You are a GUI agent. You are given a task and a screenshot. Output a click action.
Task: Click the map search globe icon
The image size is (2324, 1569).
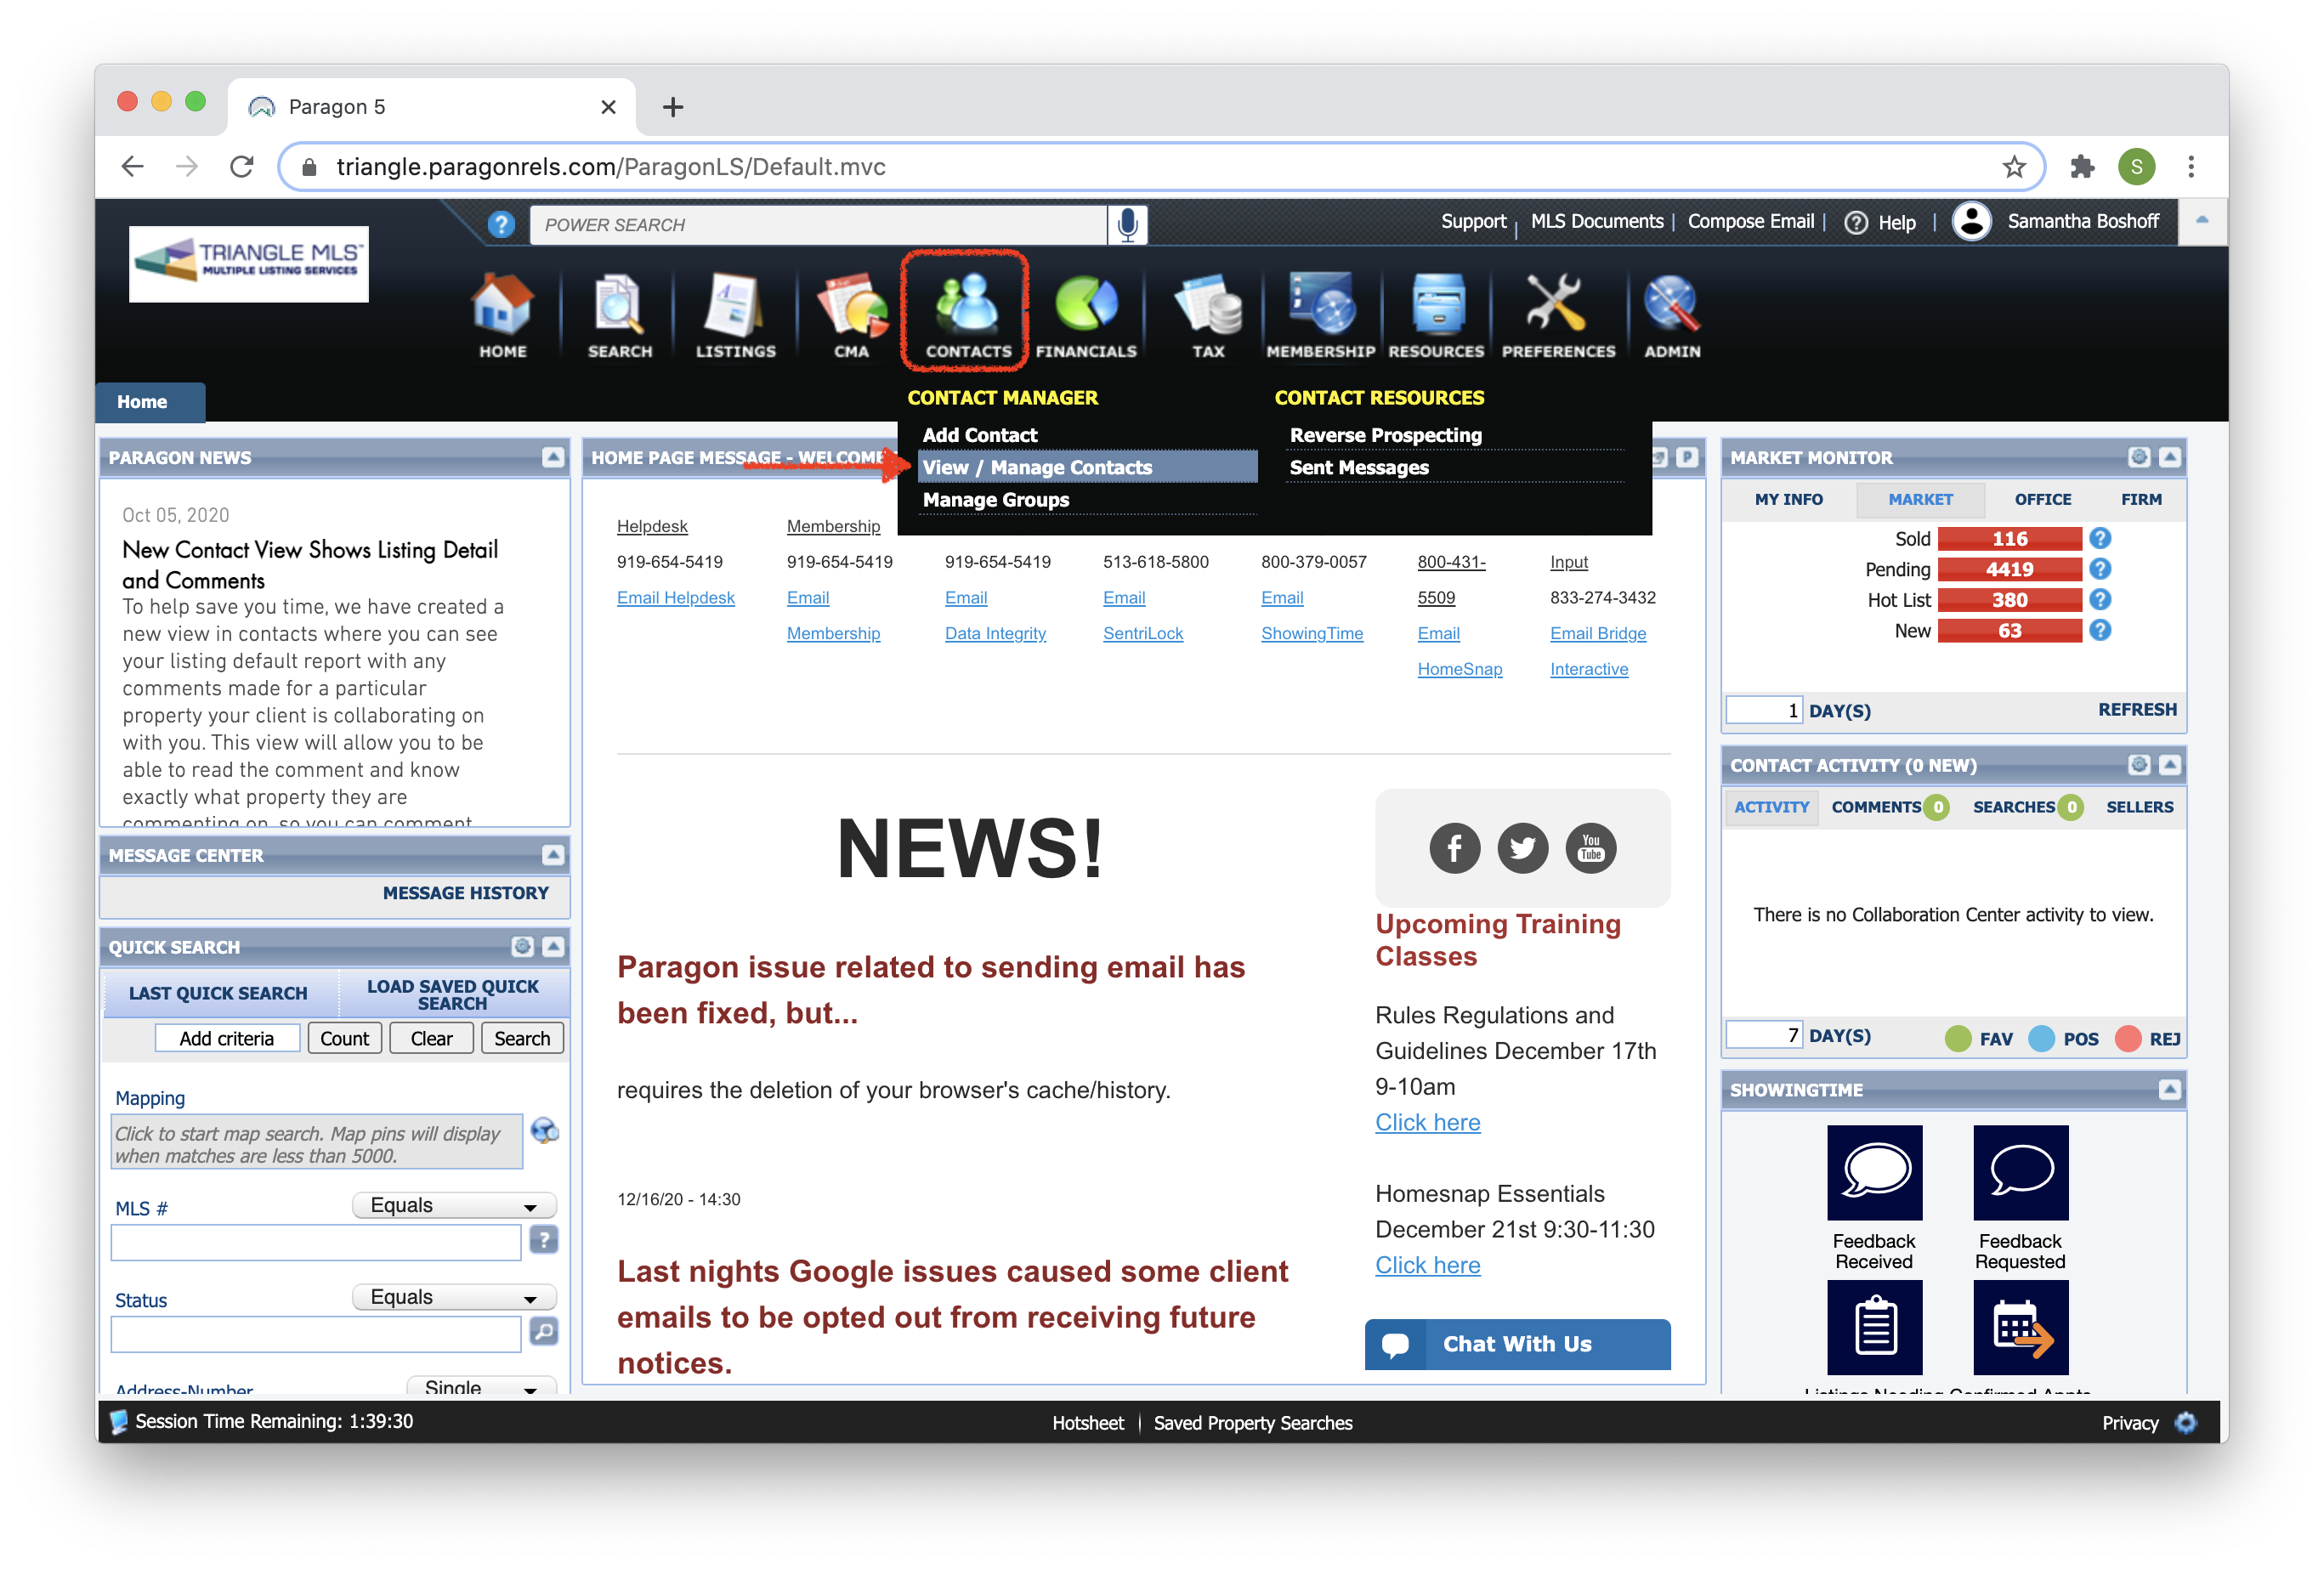coord(544,1131)
